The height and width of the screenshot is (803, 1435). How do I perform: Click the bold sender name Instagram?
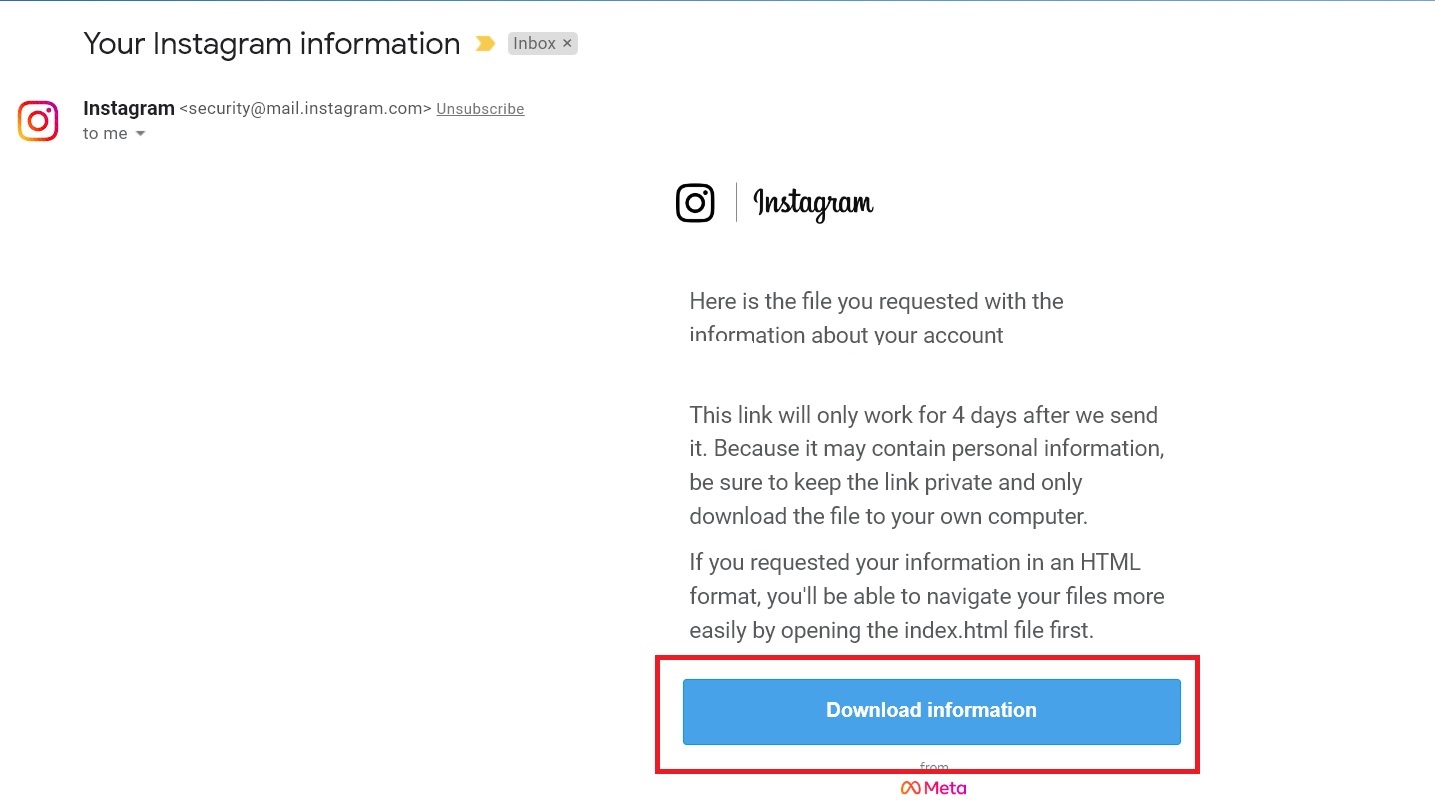(x=129, y=108)
